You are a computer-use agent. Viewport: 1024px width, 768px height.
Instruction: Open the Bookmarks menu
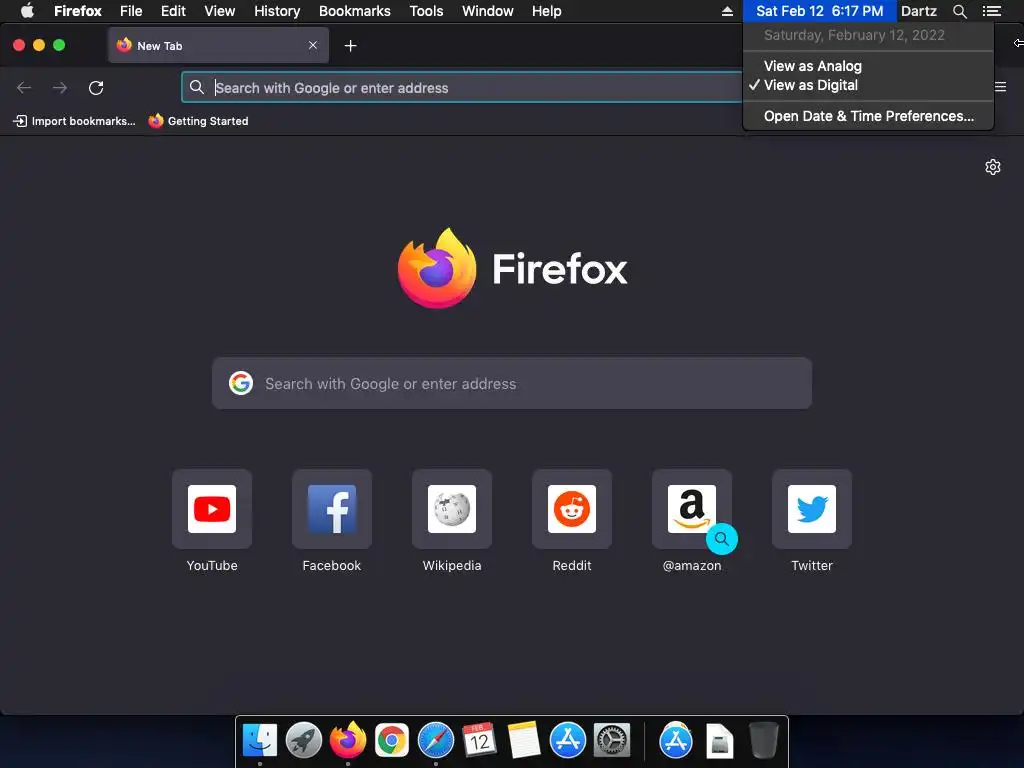click(x=355, y=11)
